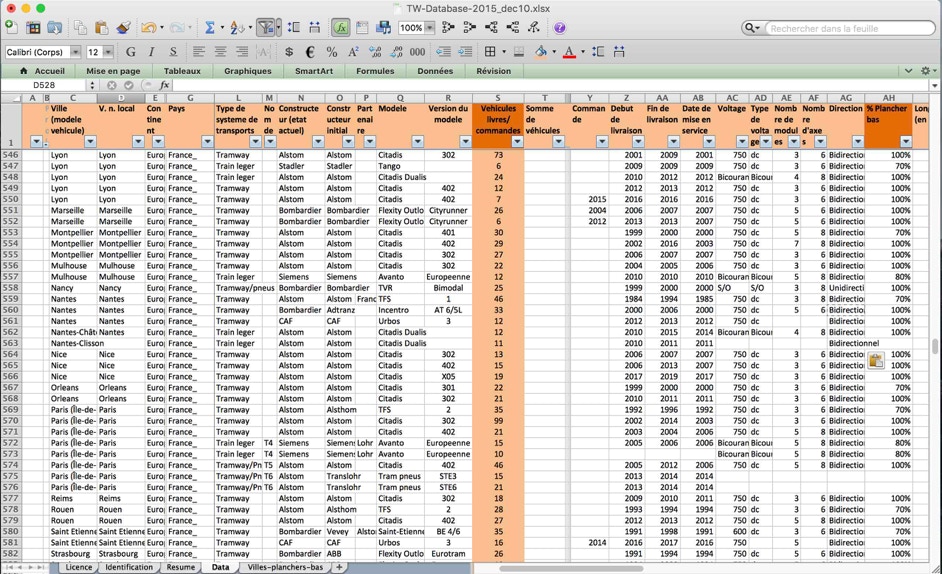This screenshot has height=574, width=942.
Task: Click the Name Box showing D528
Action: [45, 85]
